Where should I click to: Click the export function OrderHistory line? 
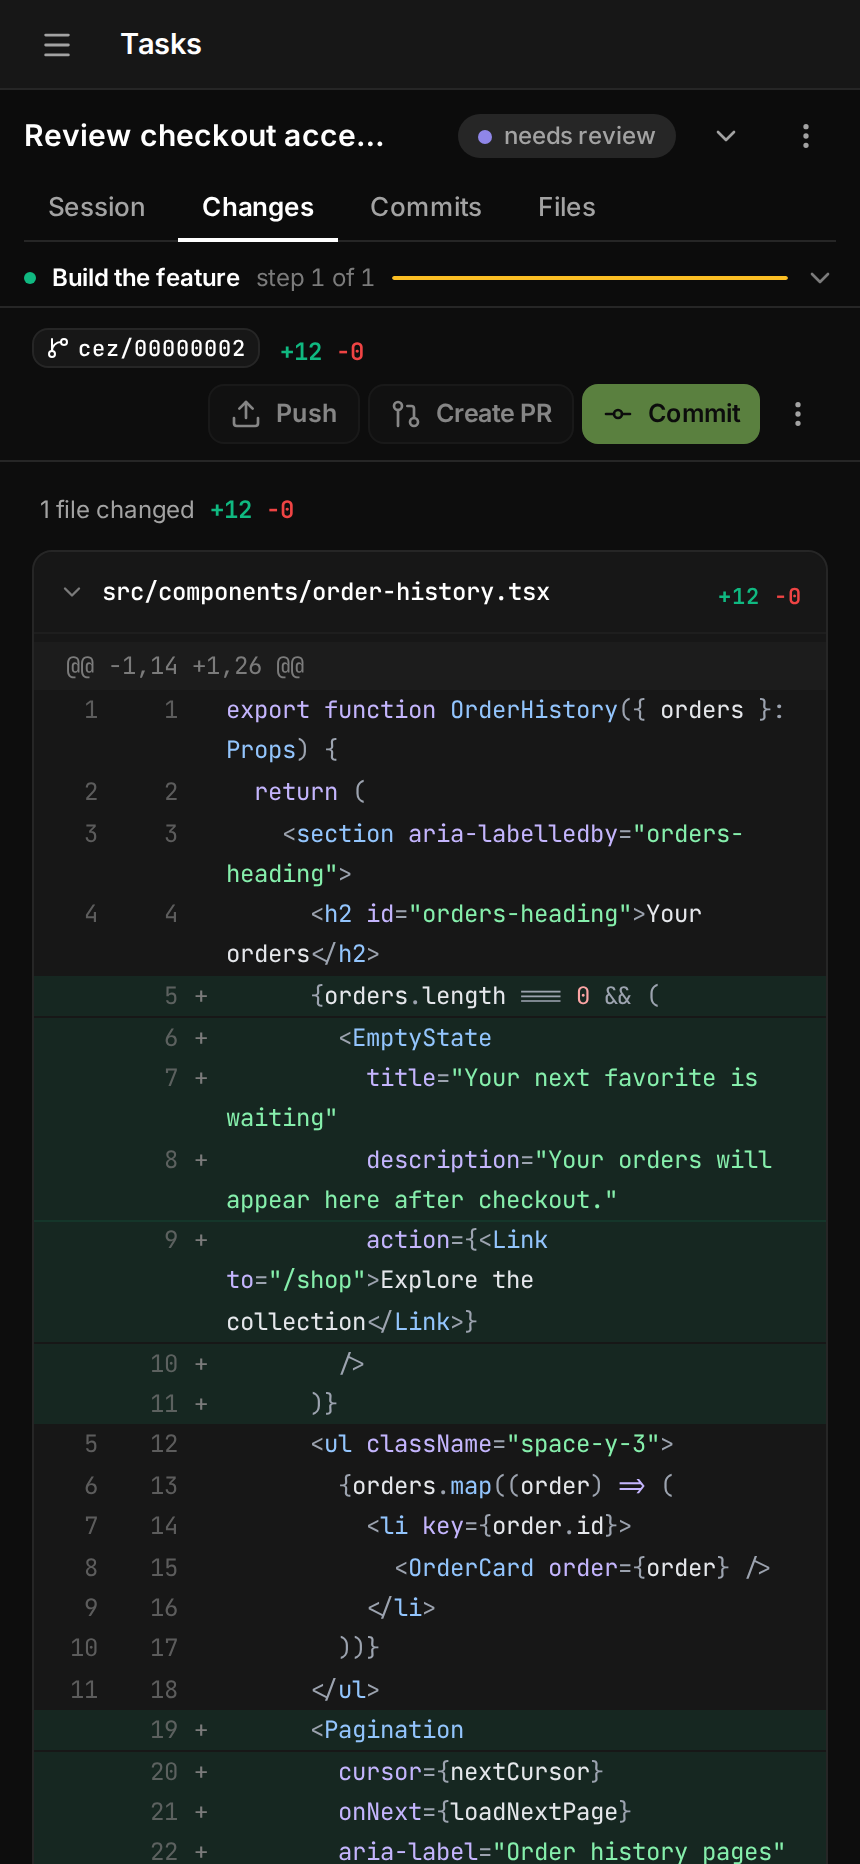coord(430,730)
